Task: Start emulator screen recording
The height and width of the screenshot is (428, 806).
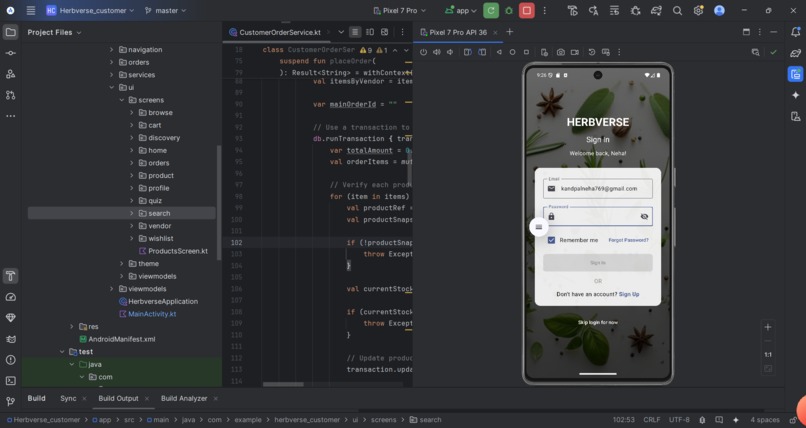Action: tap(575, 52)
